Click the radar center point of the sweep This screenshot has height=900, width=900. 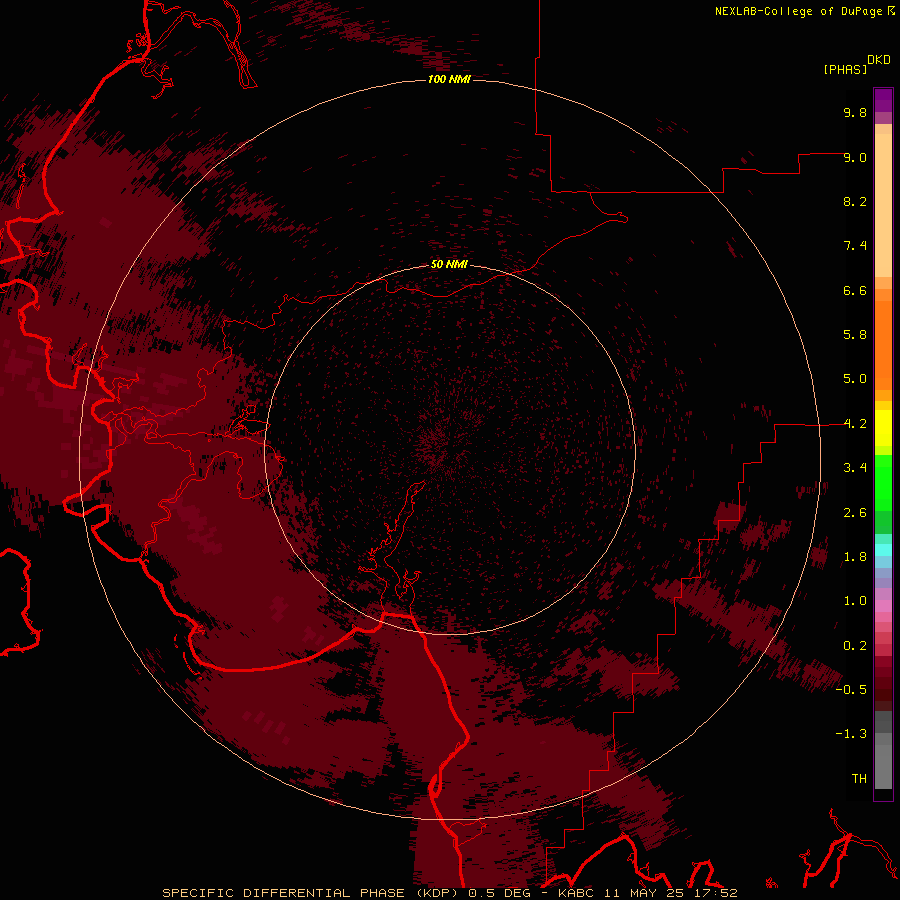click(450, 450)
